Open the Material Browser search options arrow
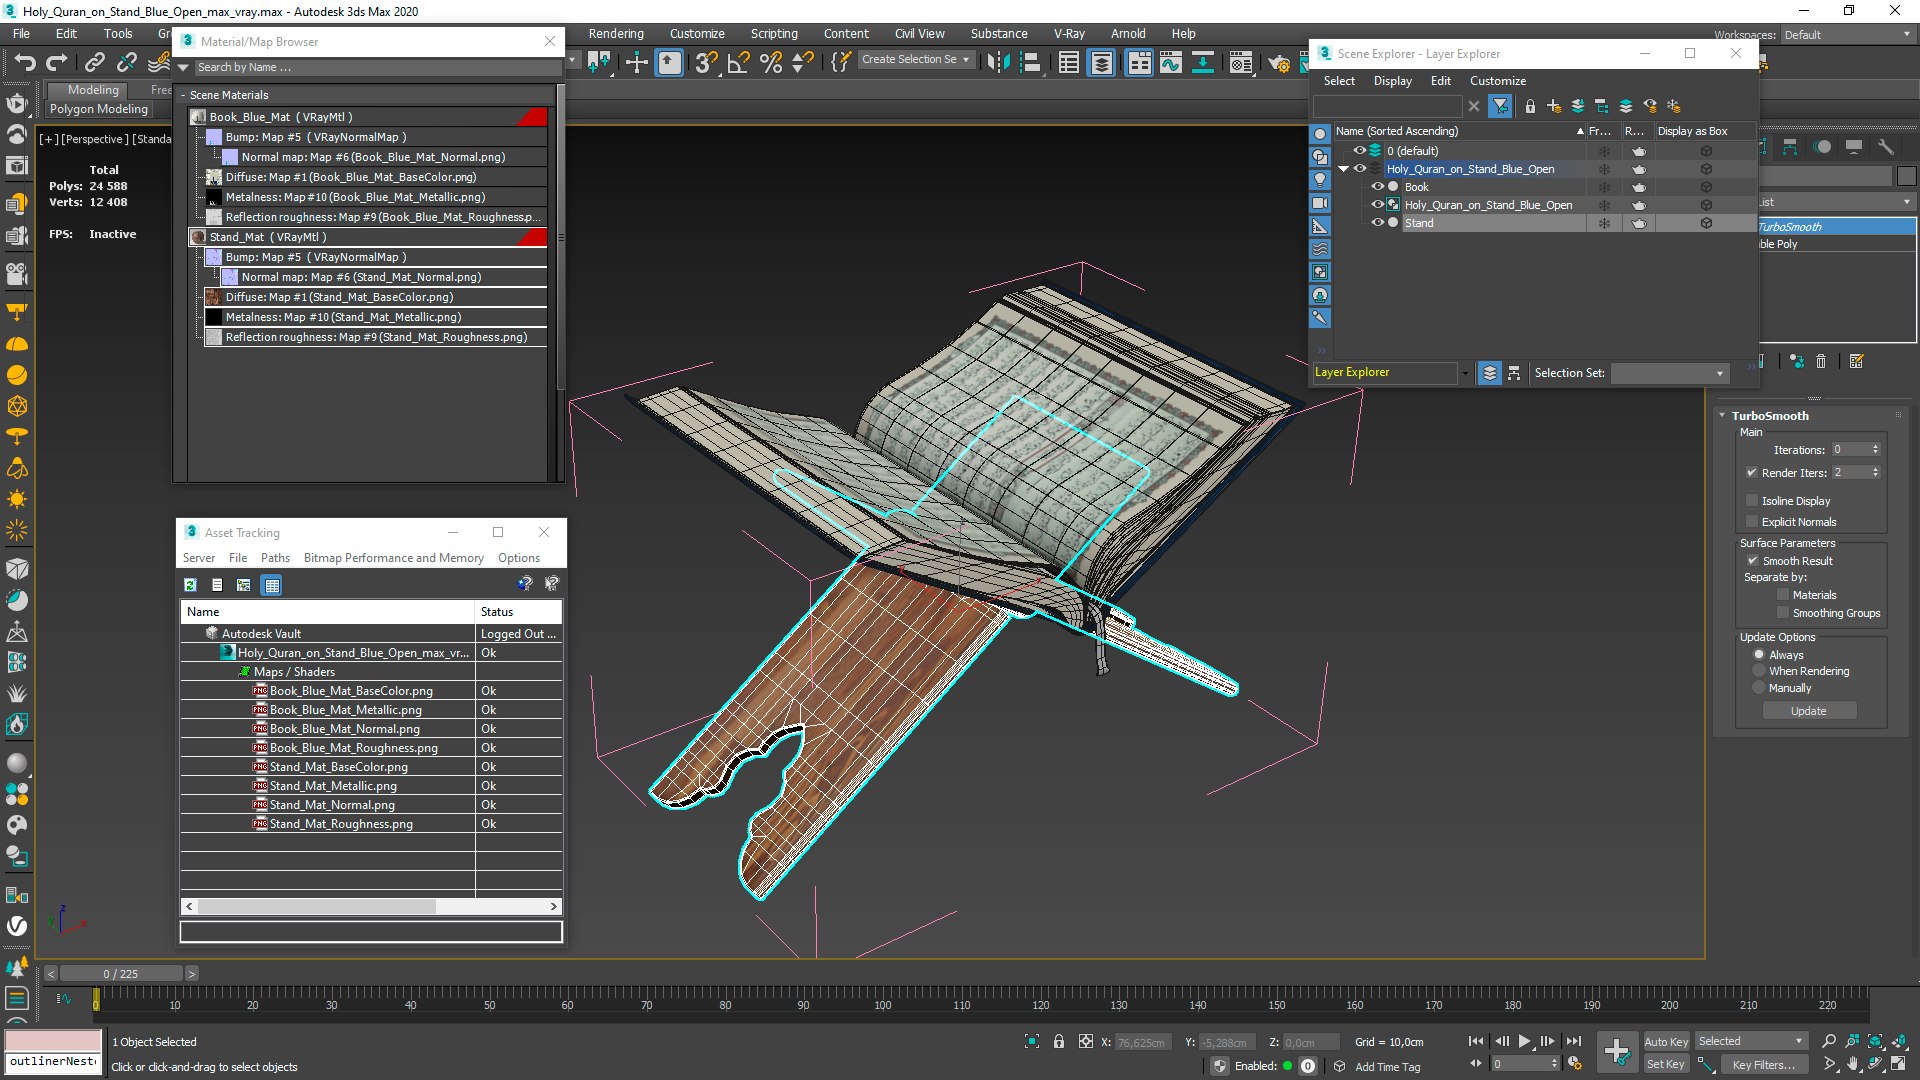 pos(183,68)
